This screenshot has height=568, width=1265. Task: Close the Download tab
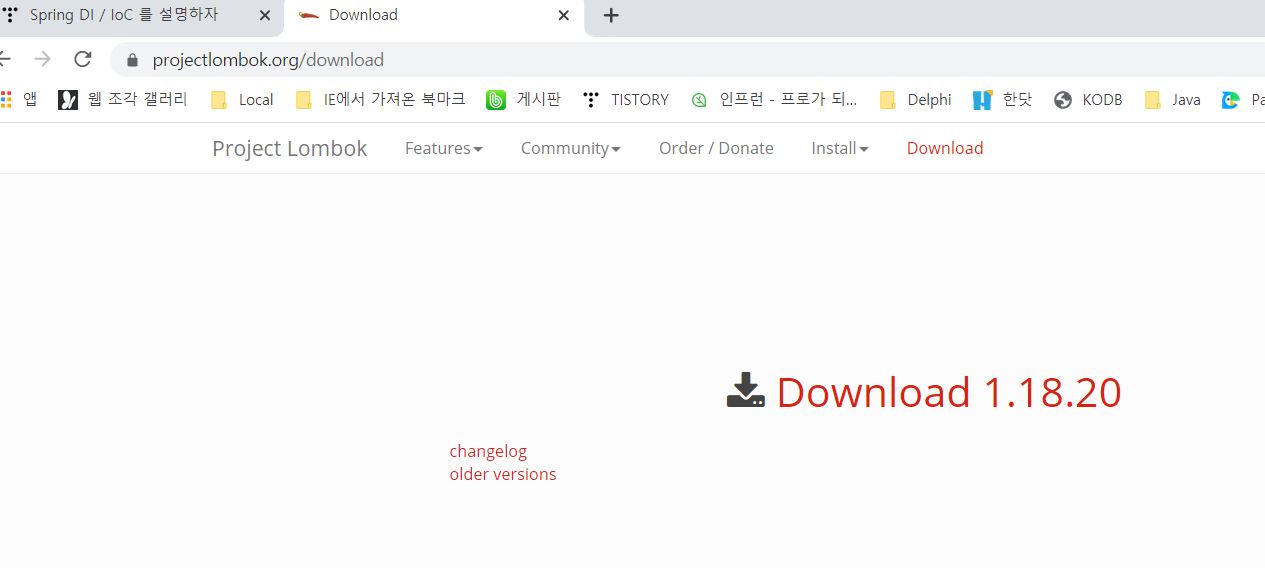[x=564, y=16]
